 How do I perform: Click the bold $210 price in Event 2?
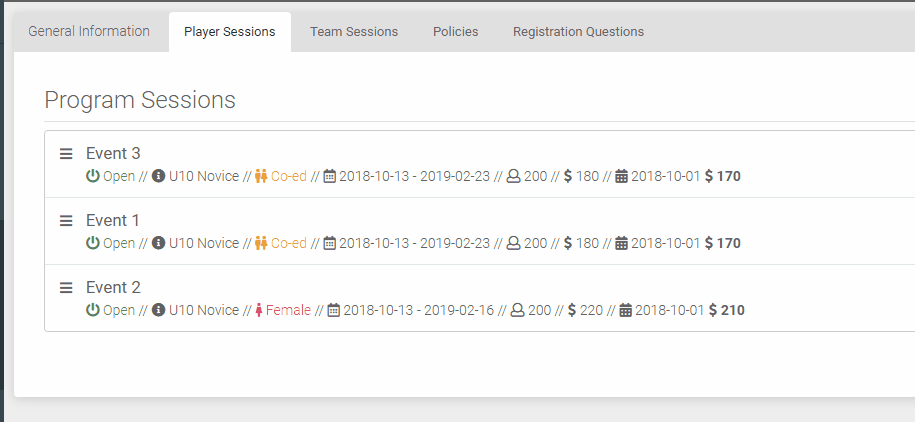(727, 310)
